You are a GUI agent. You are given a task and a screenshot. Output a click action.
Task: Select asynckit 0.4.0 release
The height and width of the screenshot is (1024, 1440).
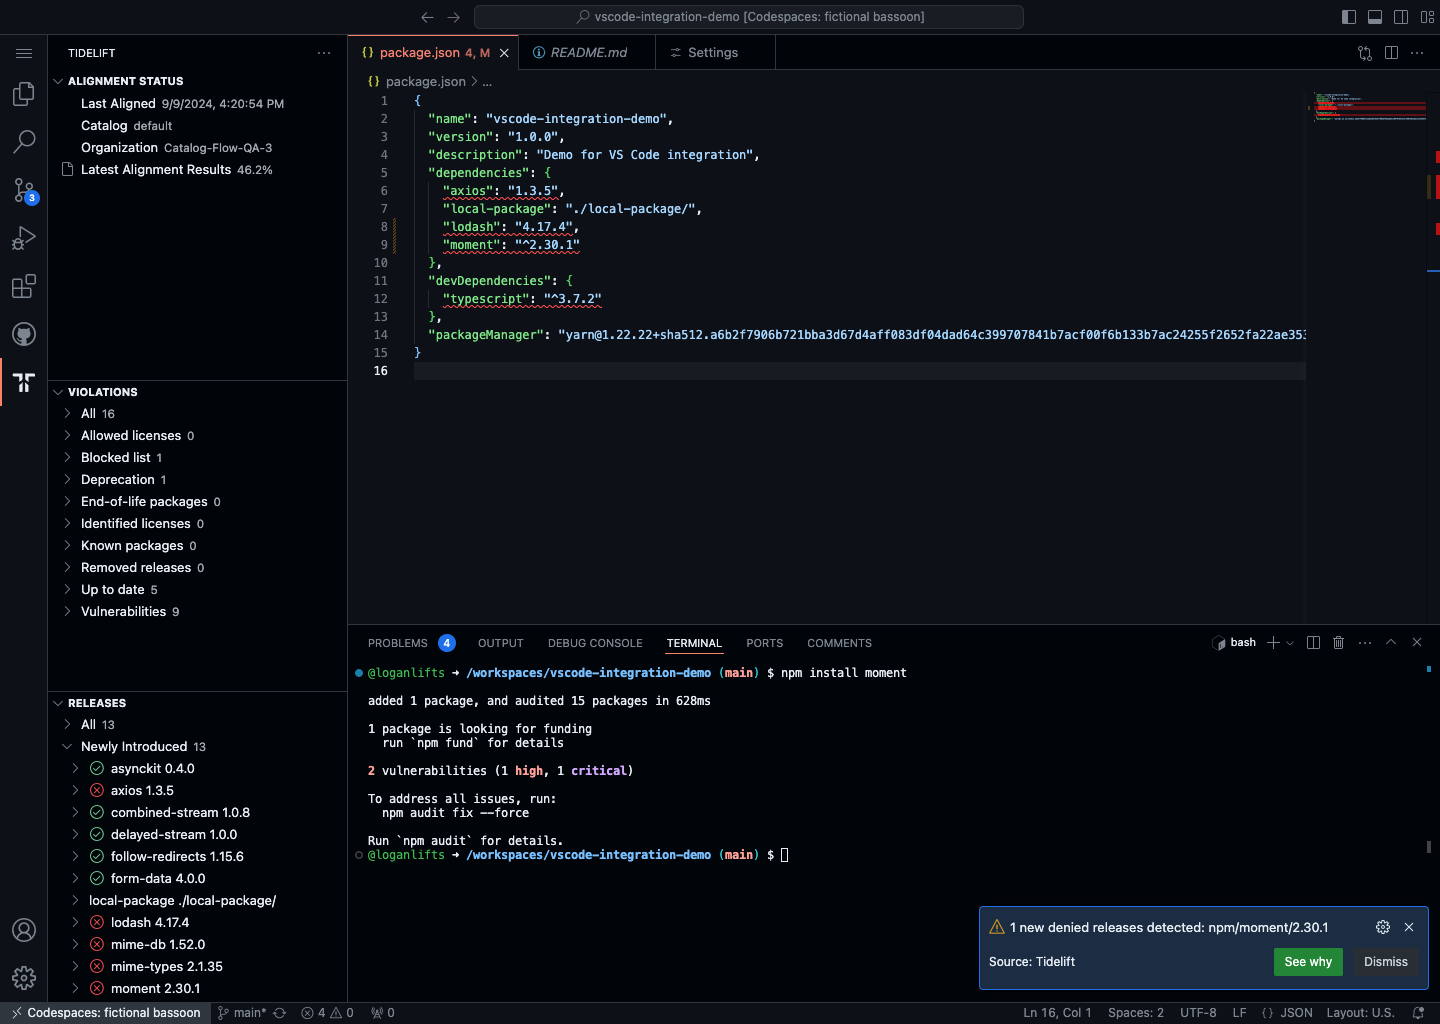click(x=197, y=769)
